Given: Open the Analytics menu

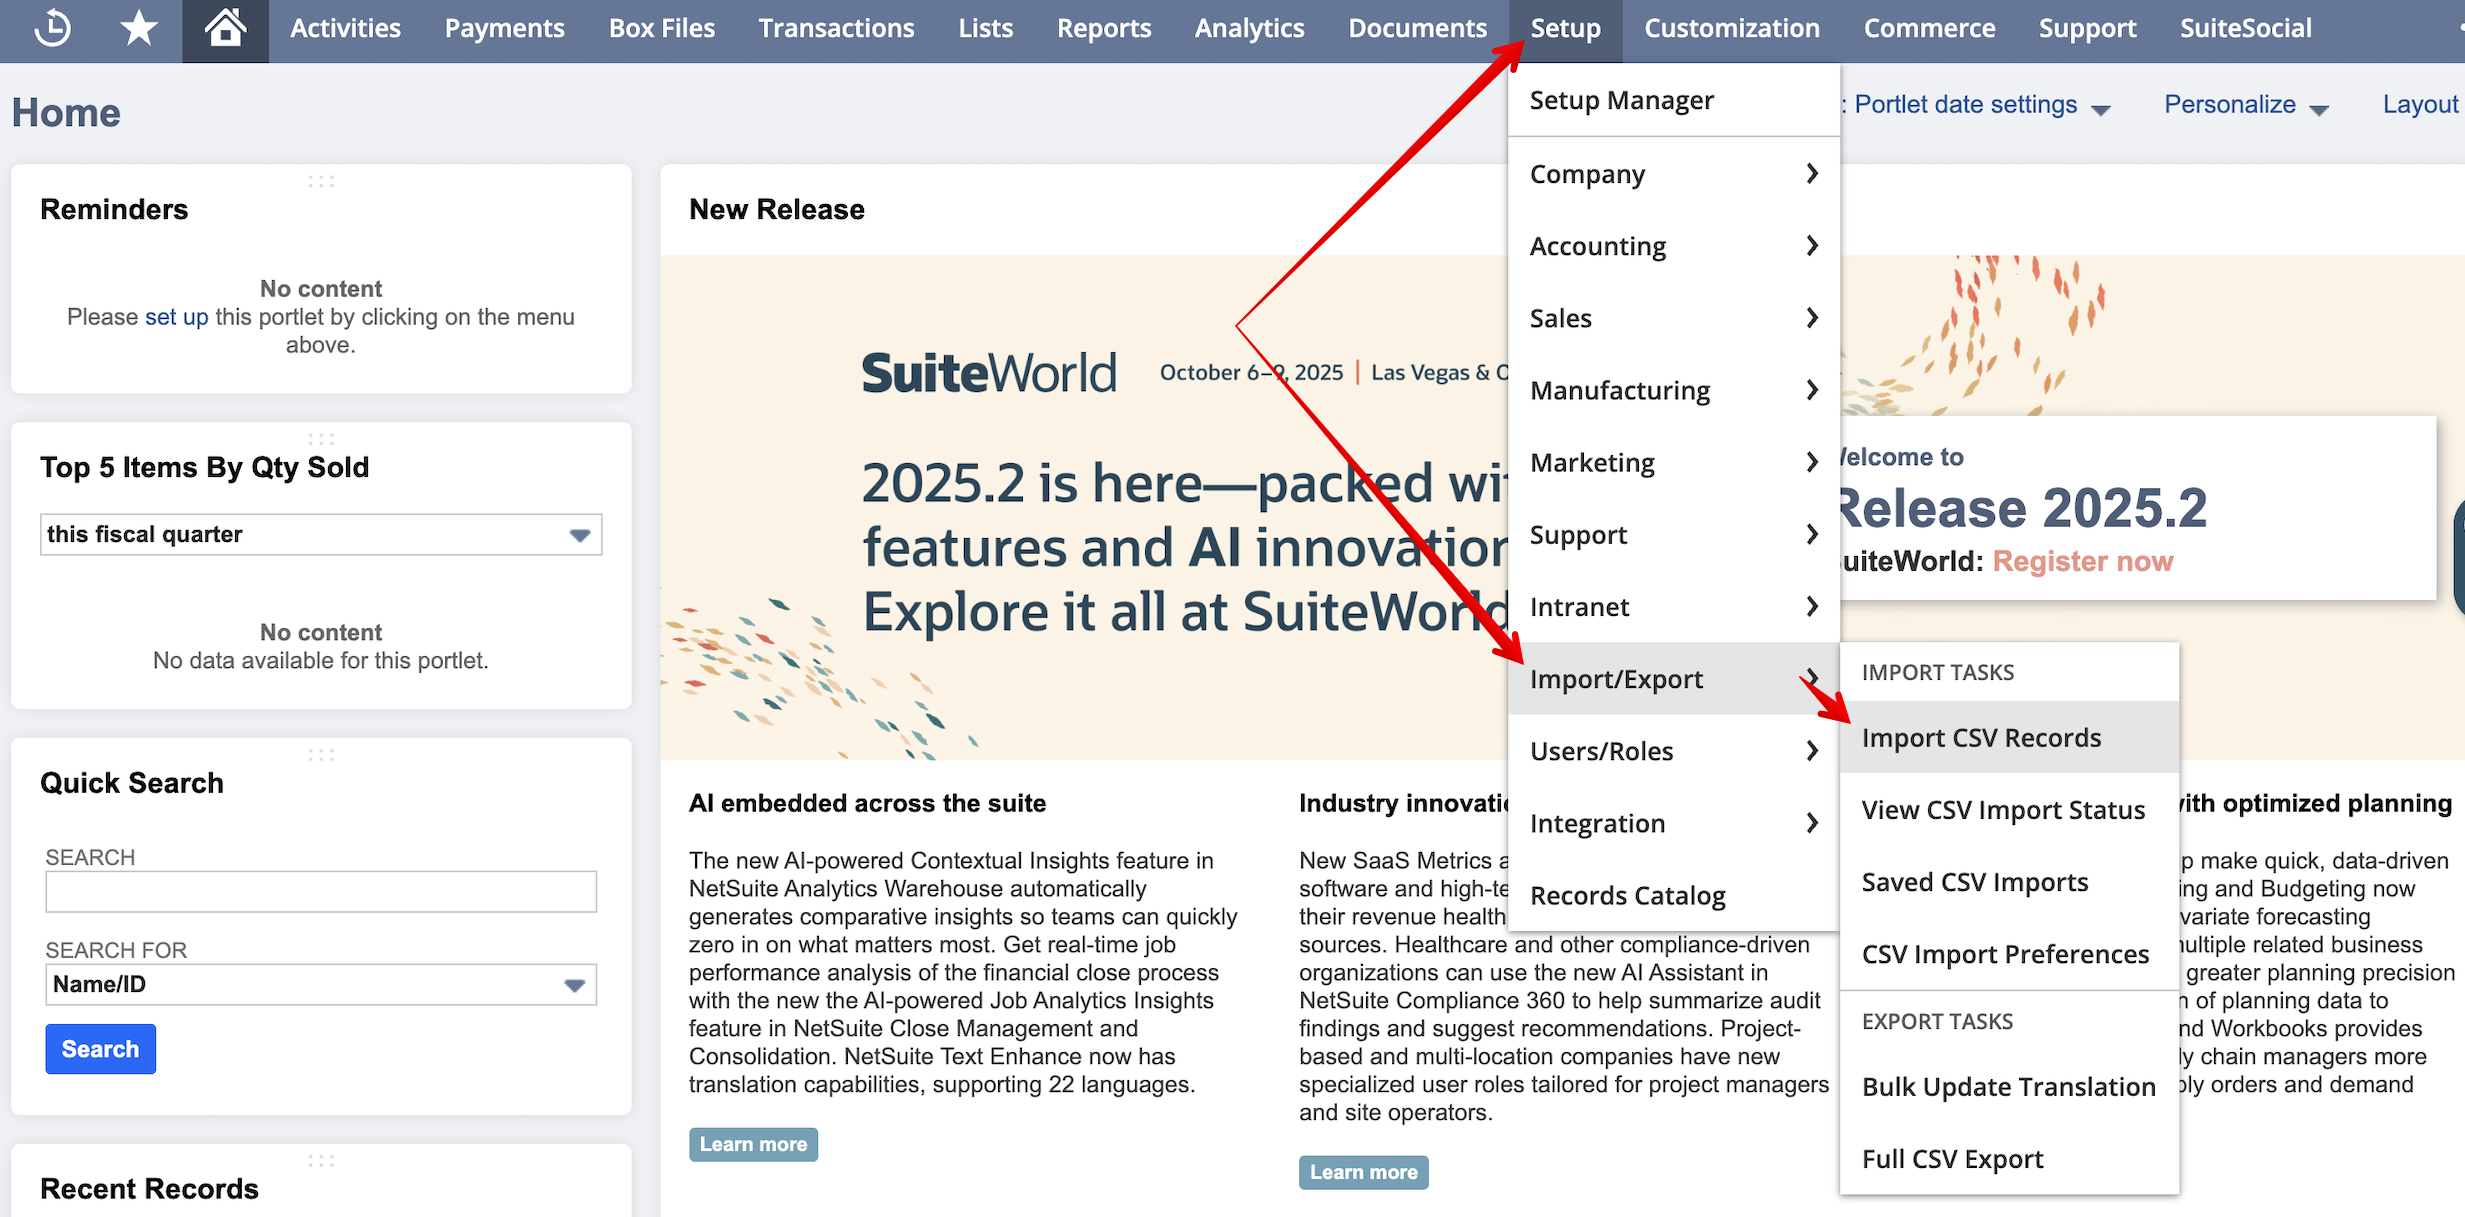Looking at the screenshot, I should (1249, 28).
